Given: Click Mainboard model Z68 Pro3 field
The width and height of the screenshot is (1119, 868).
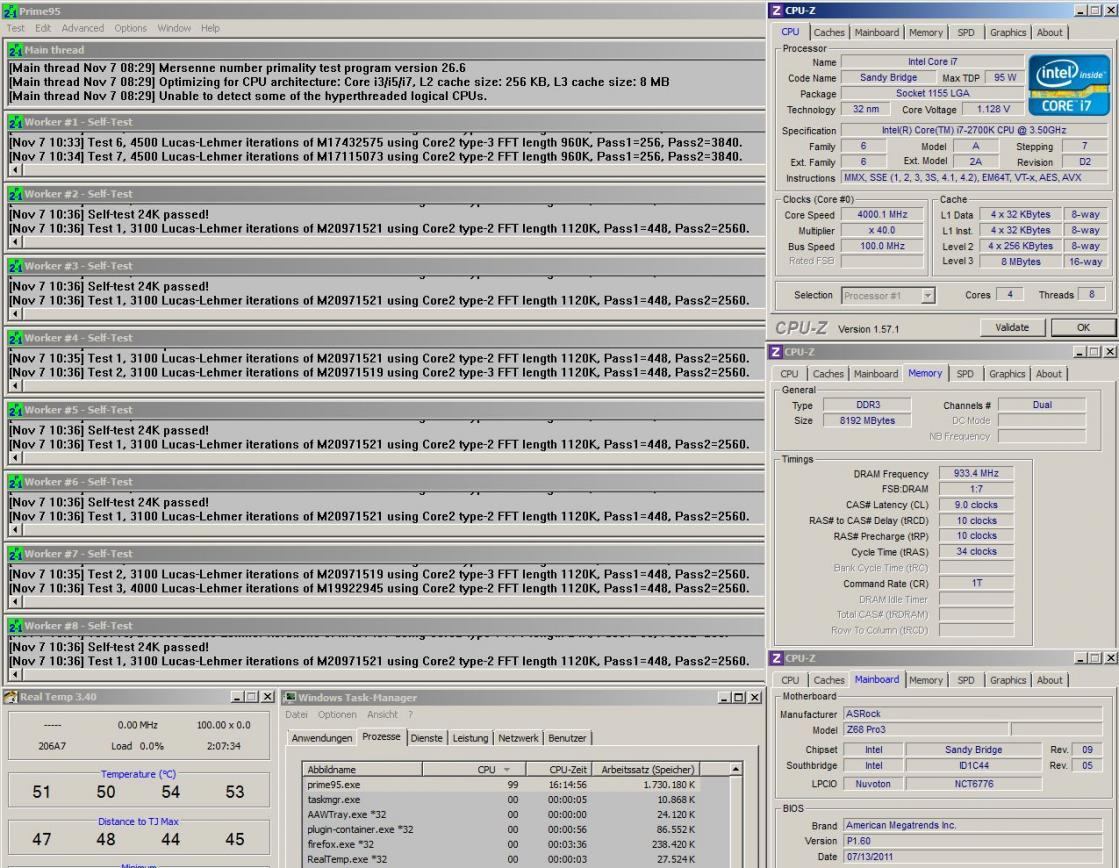Looking at the screenshot, I should click(926, 730).
